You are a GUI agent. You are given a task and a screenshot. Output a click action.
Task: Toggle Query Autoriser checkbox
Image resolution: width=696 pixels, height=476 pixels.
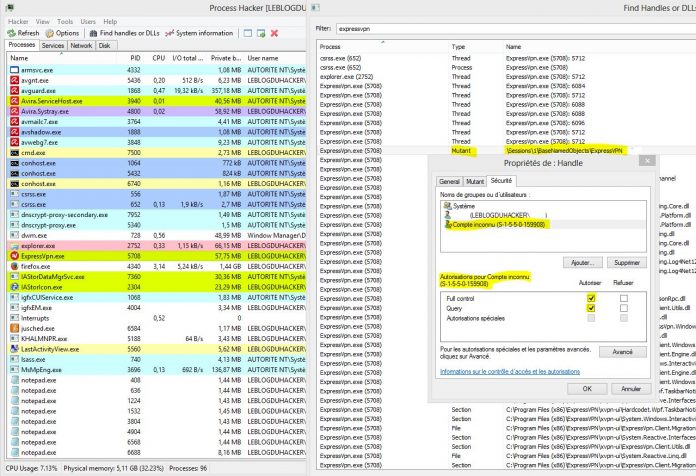pyautogui.click(x=591, y=308)
